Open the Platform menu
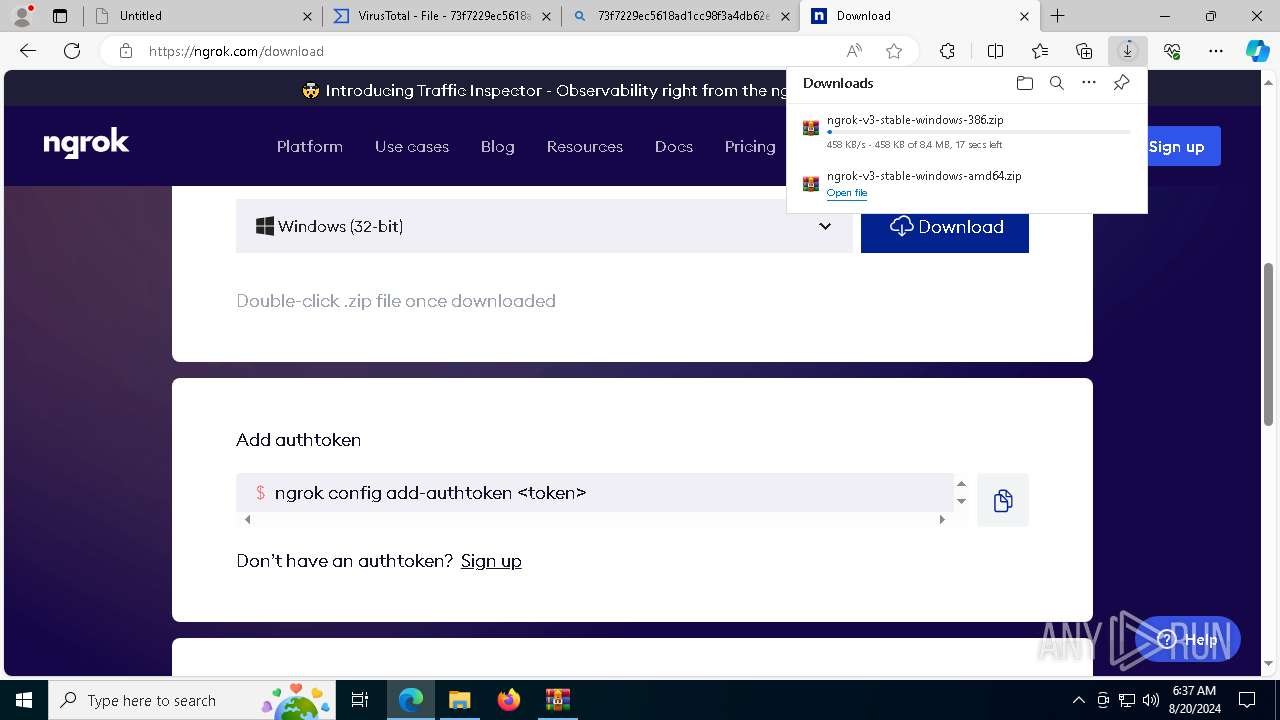The width and height of the screenshot is (1280, 720). click(x=310, y=146)
